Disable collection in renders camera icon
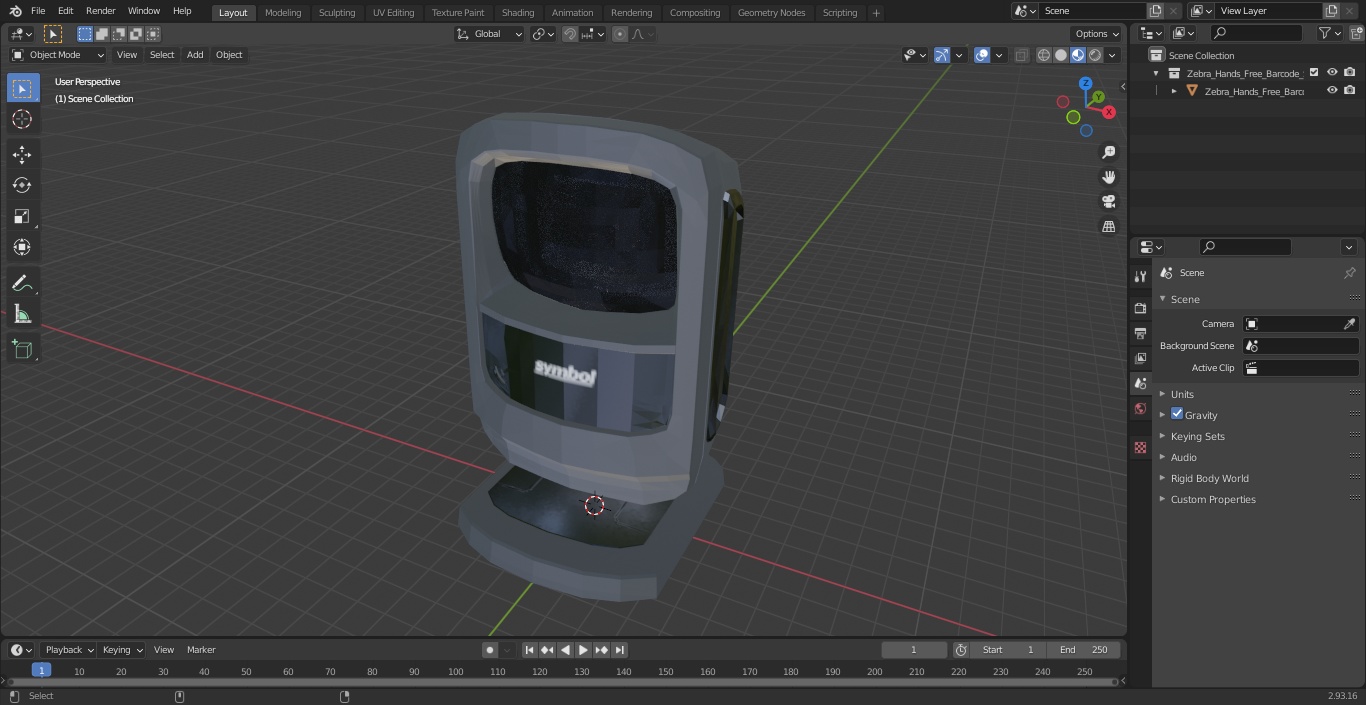 point(1350,73)
